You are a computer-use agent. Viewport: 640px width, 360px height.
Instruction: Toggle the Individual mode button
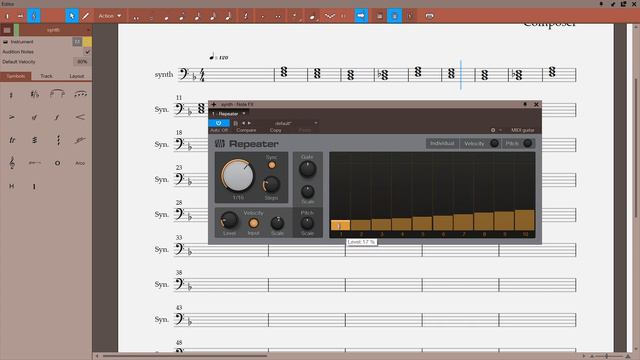tap(442, 143)
